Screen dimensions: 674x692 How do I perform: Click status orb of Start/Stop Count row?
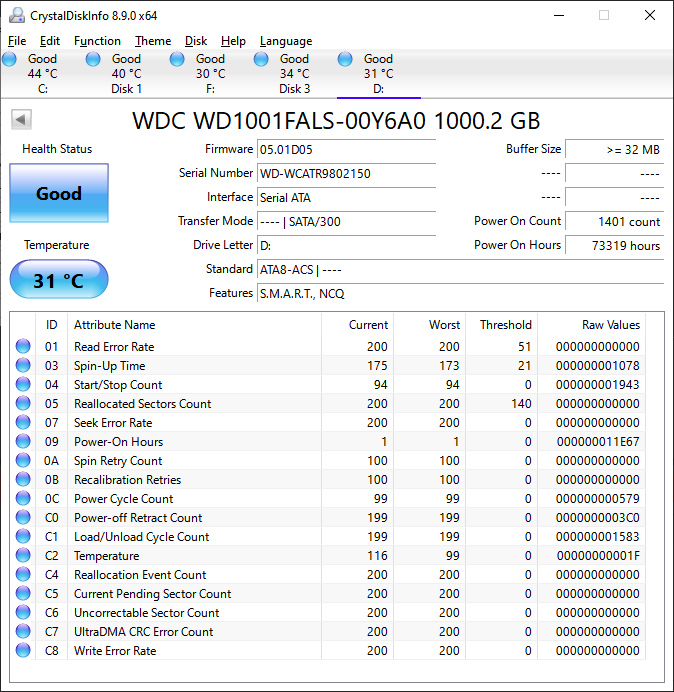[x=23, y=384]
